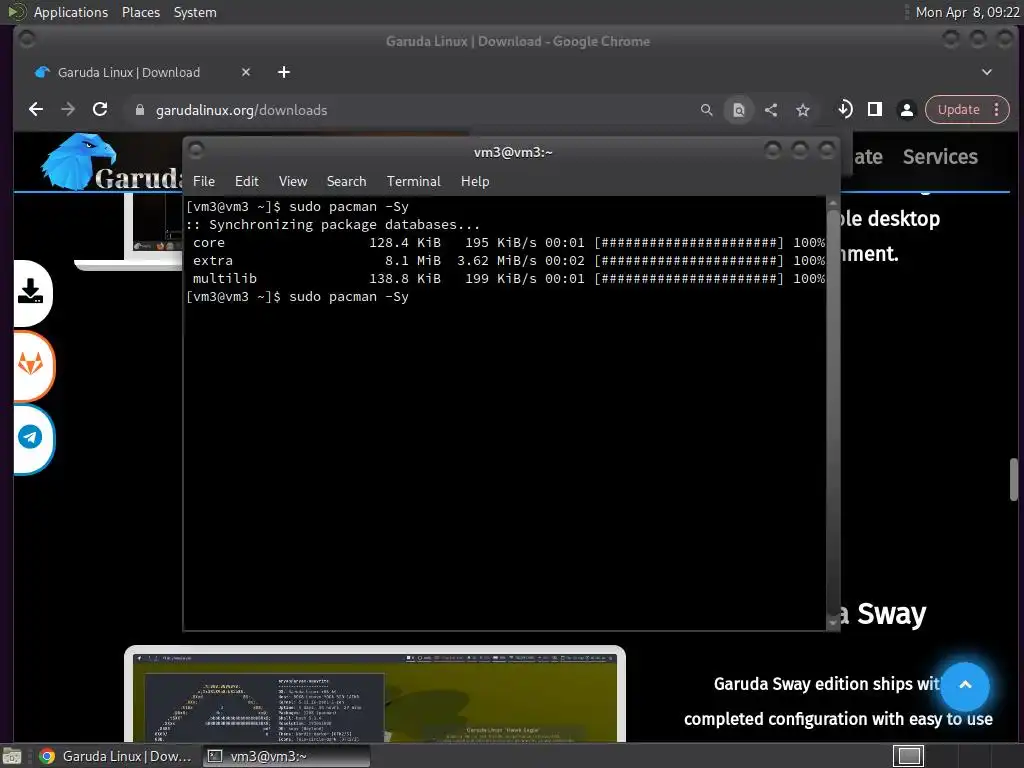The width and height of the screenshot is (1024, 768).
Task: Click the 'Garuda Sway edition ships' text
Action: tap(827, 684)
